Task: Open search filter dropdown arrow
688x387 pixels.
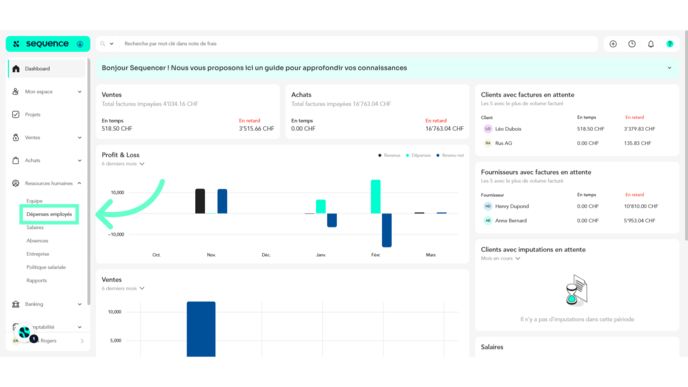Action: 111,44
